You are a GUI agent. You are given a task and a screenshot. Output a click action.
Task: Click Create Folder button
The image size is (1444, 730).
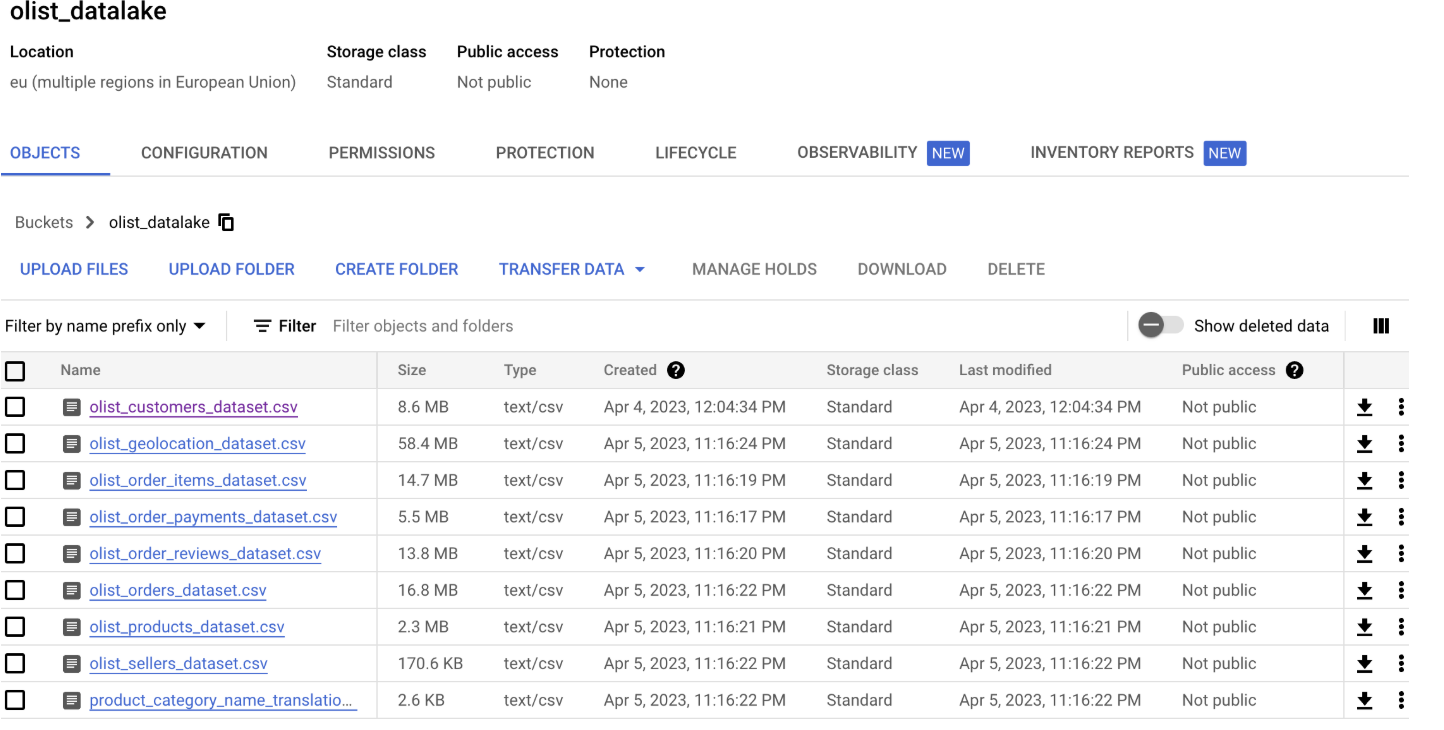tap(397, 269)
